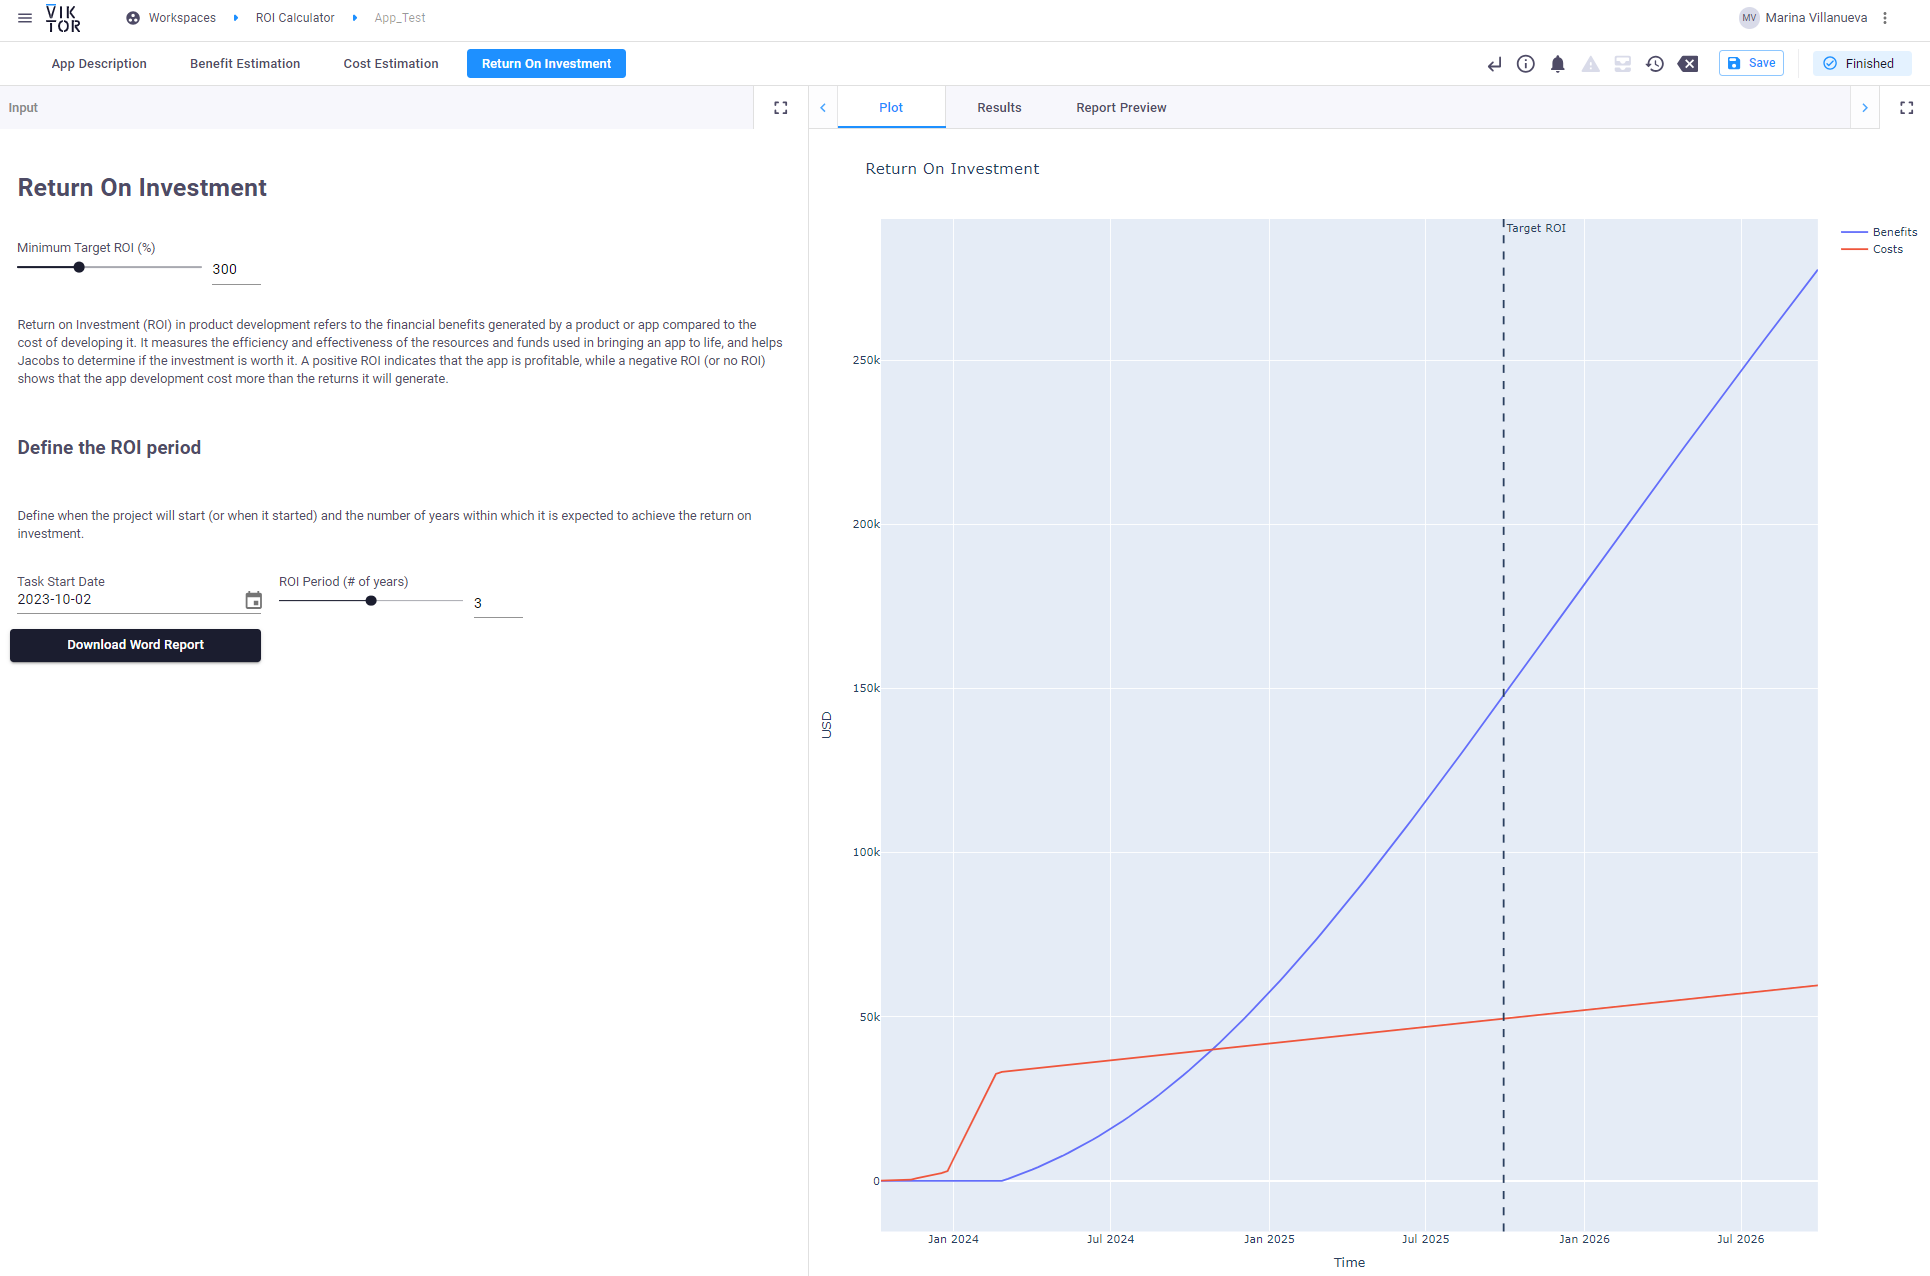Click the Define the ROI period heading

click(109, 448)
